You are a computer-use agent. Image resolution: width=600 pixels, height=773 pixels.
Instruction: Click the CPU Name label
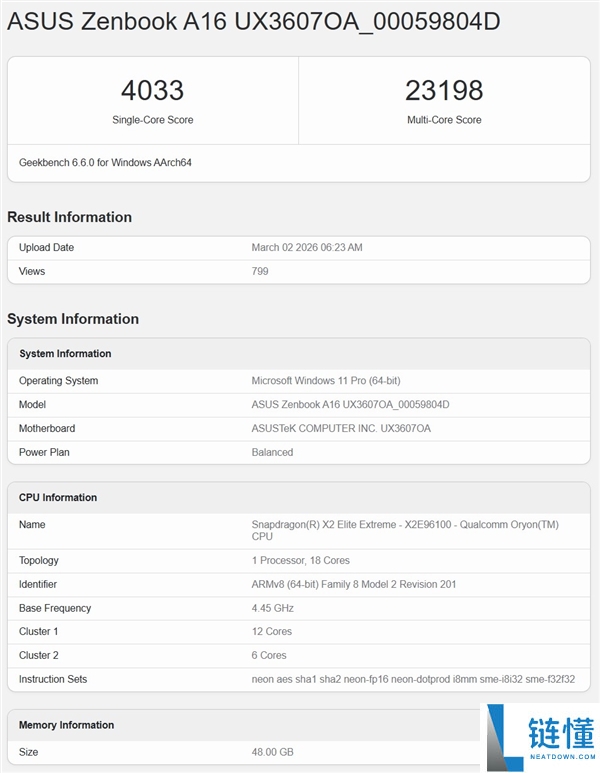[x=32, y=525]
